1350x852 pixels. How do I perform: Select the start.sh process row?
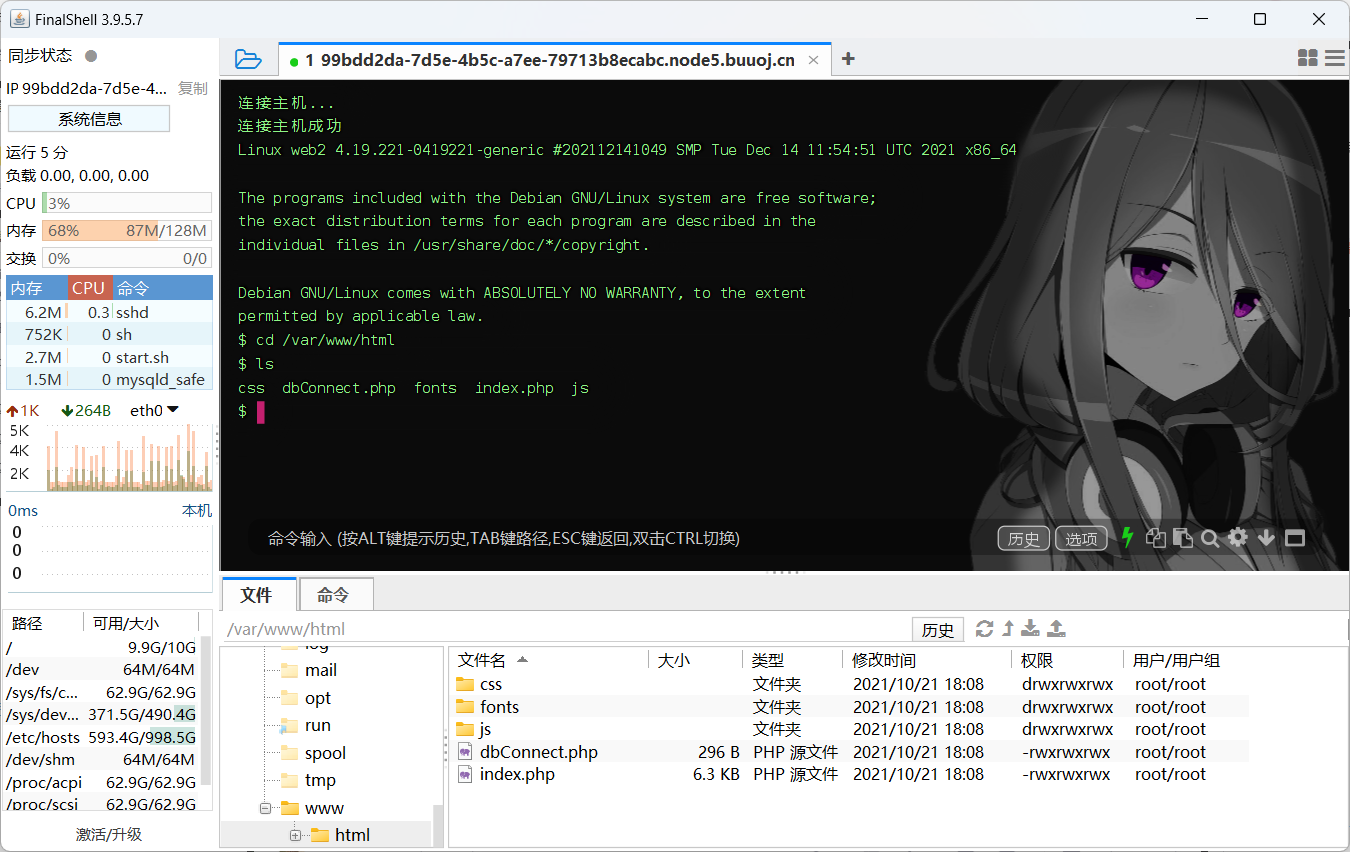pyautogui.click(x=109, y=357)
